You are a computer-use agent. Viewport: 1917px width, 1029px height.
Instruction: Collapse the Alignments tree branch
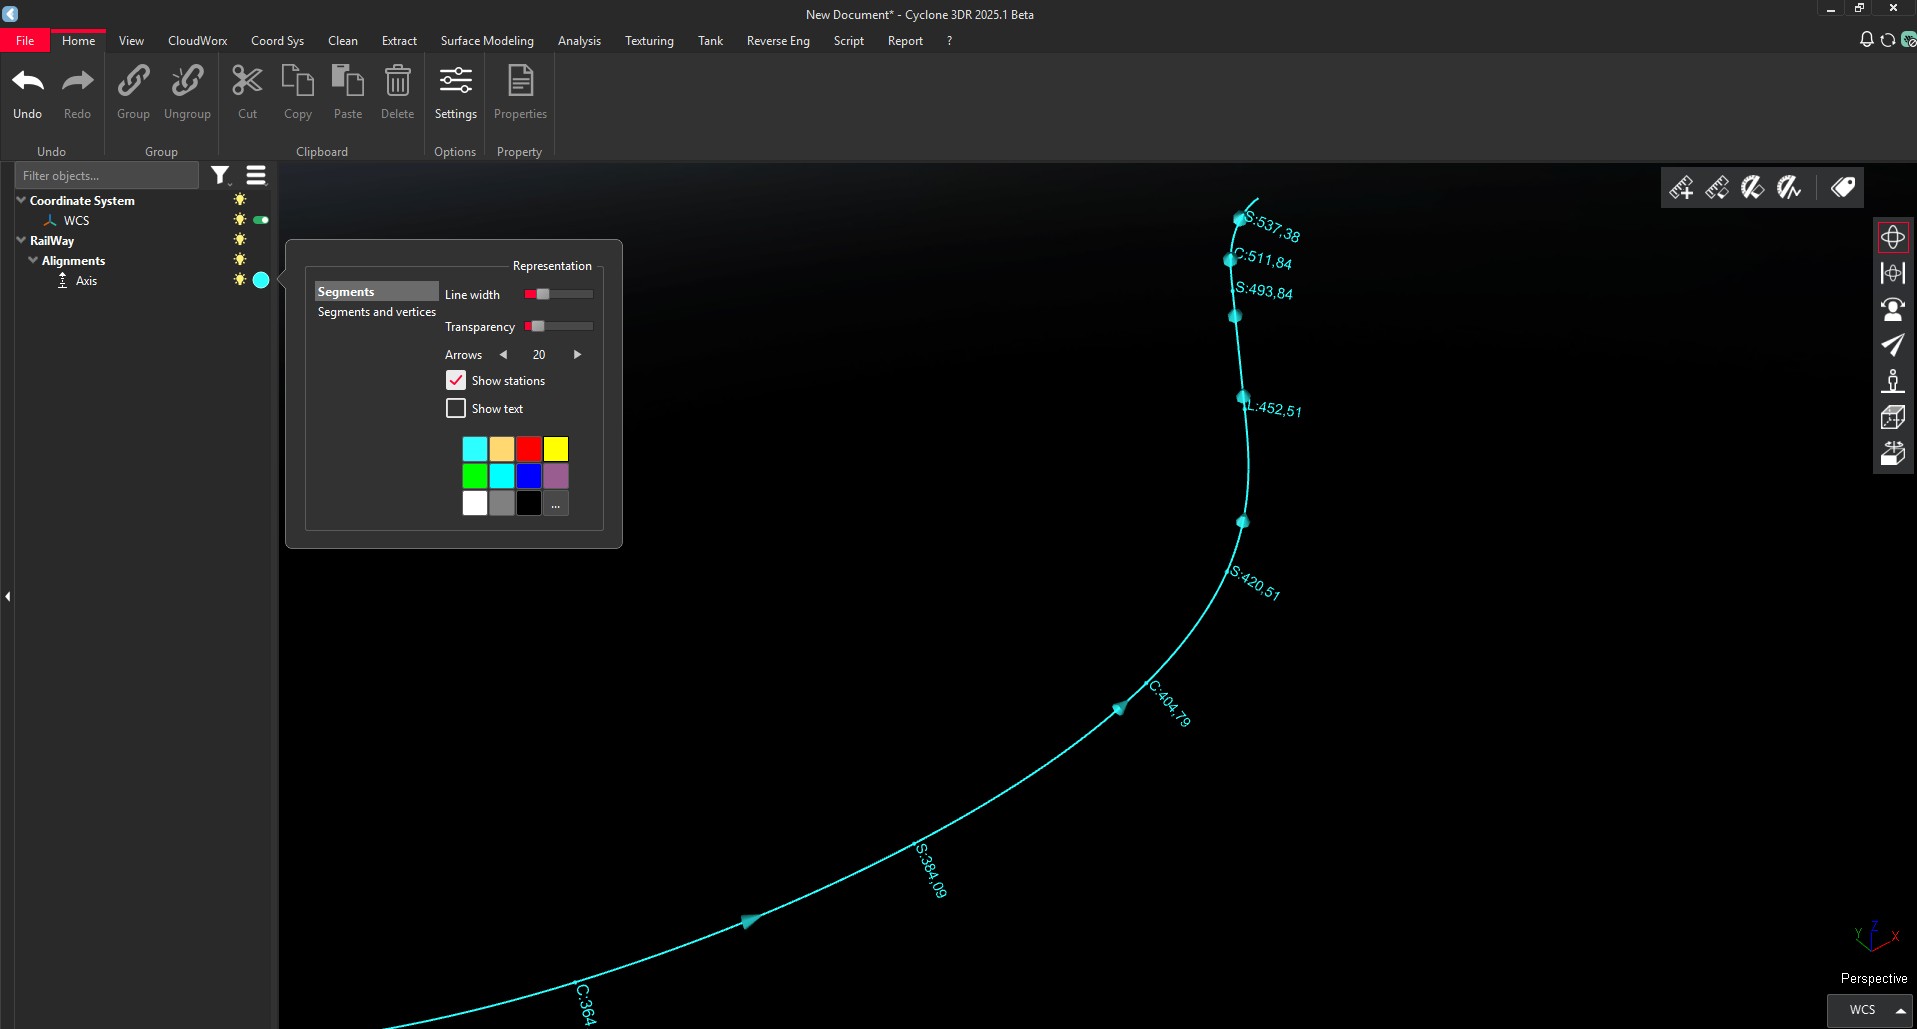(x=32, y=260)
